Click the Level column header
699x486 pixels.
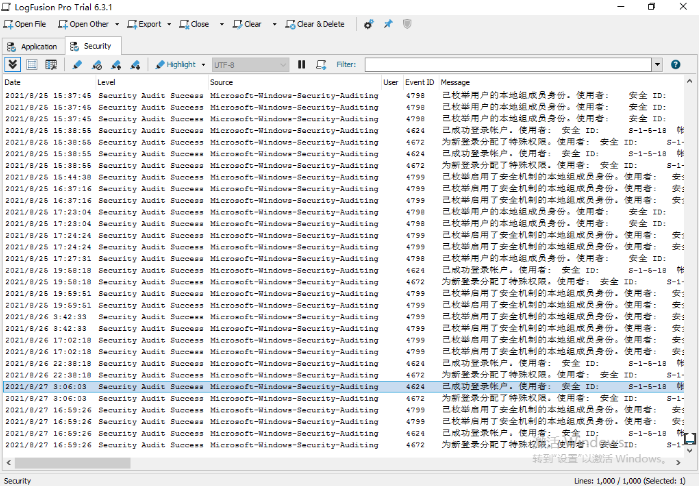coord(152,82)
